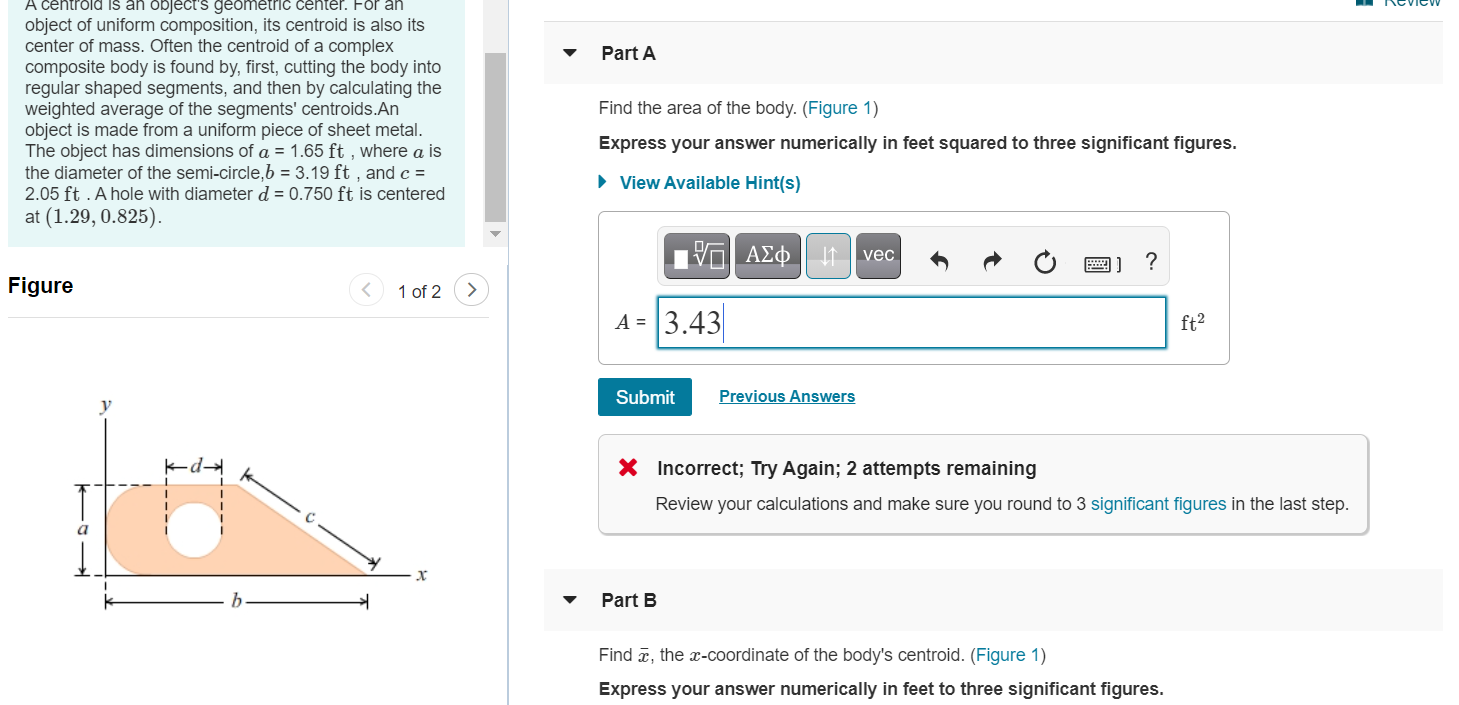Viewport: 1459px width, 705px height.
Task: Open the Greek symbols ΑΣΦ palette
Action: point(767,255)
